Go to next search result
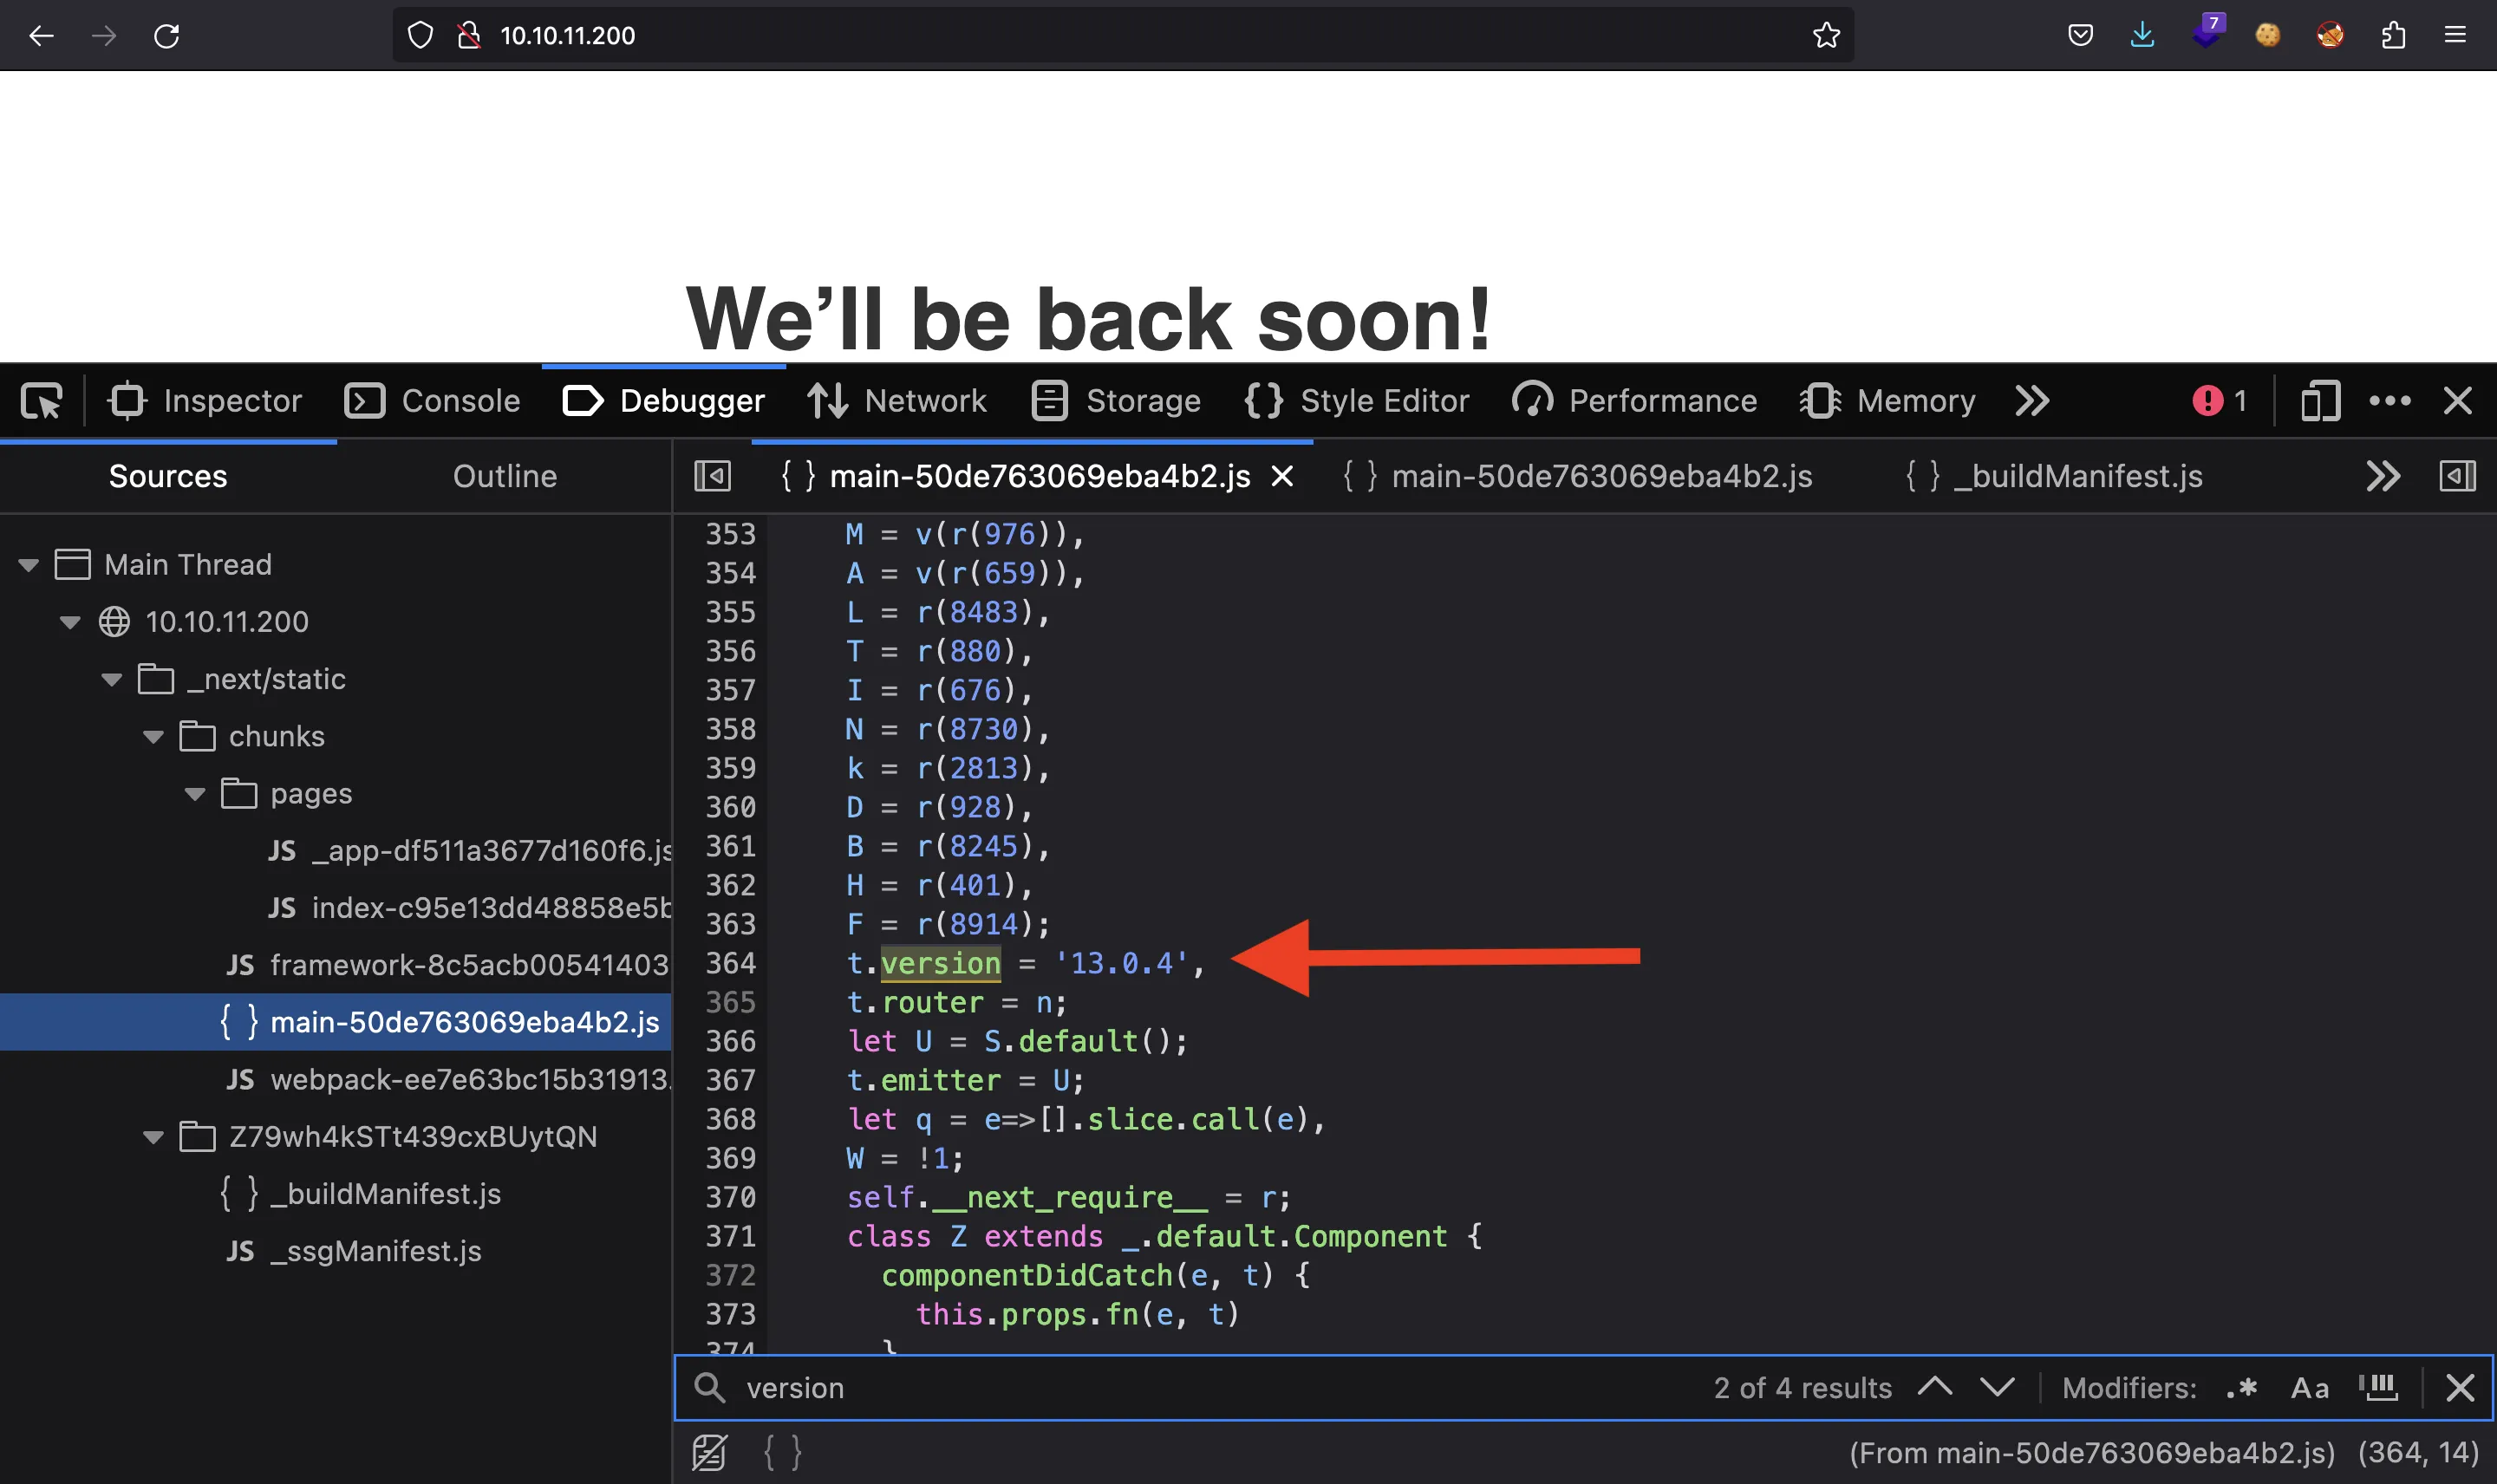Screen dimensions: 2497x1484 tap(1996, 1387)
